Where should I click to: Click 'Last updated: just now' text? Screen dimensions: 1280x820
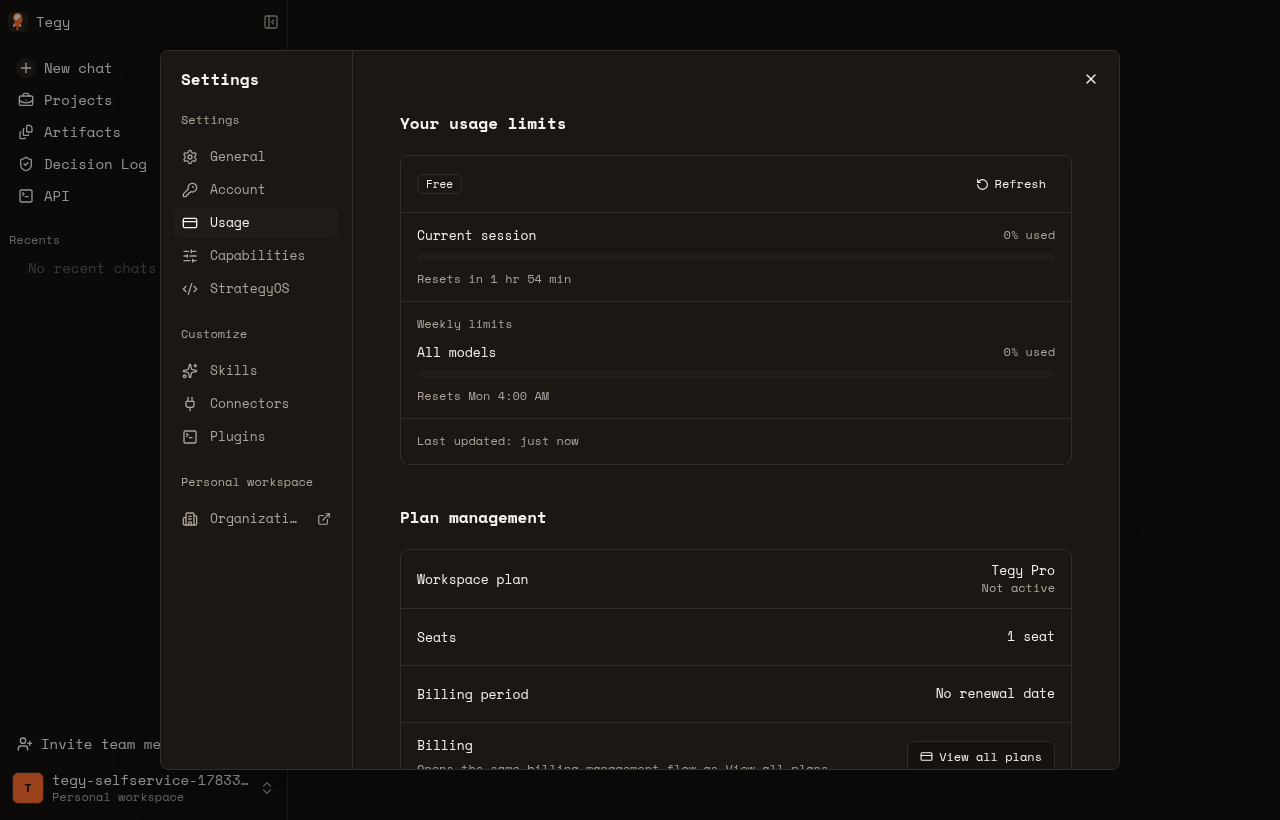[x=498, y=441]
